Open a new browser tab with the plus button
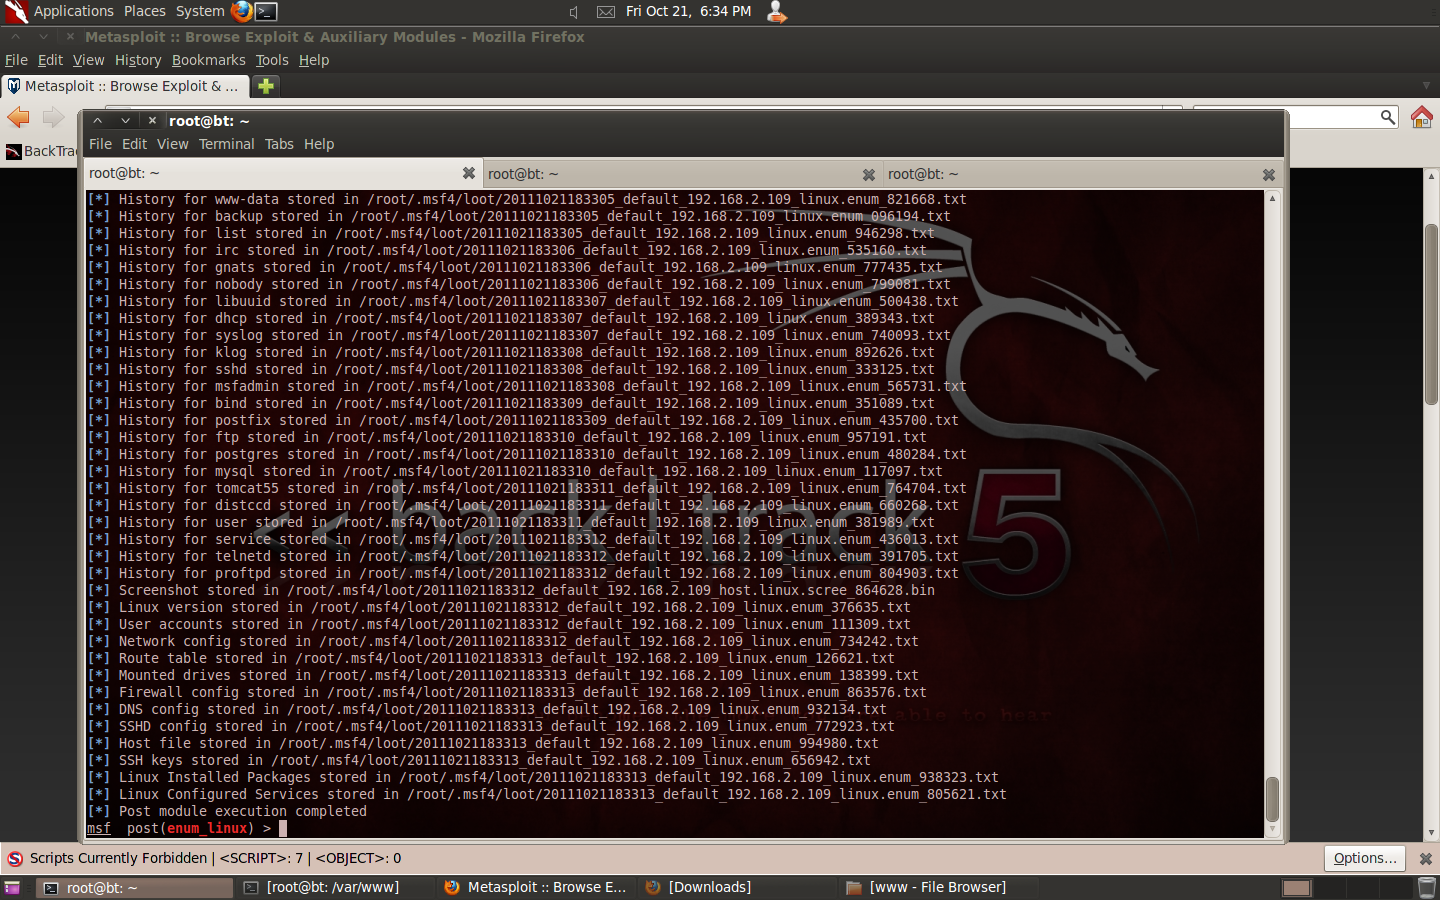1440x900 pixels. coord(265,86)
